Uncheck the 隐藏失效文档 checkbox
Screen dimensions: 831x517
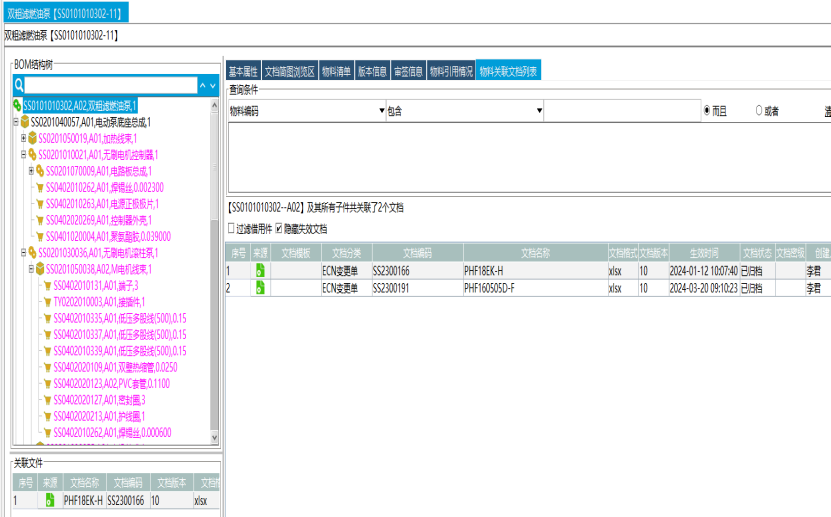(x=279, y=229)
